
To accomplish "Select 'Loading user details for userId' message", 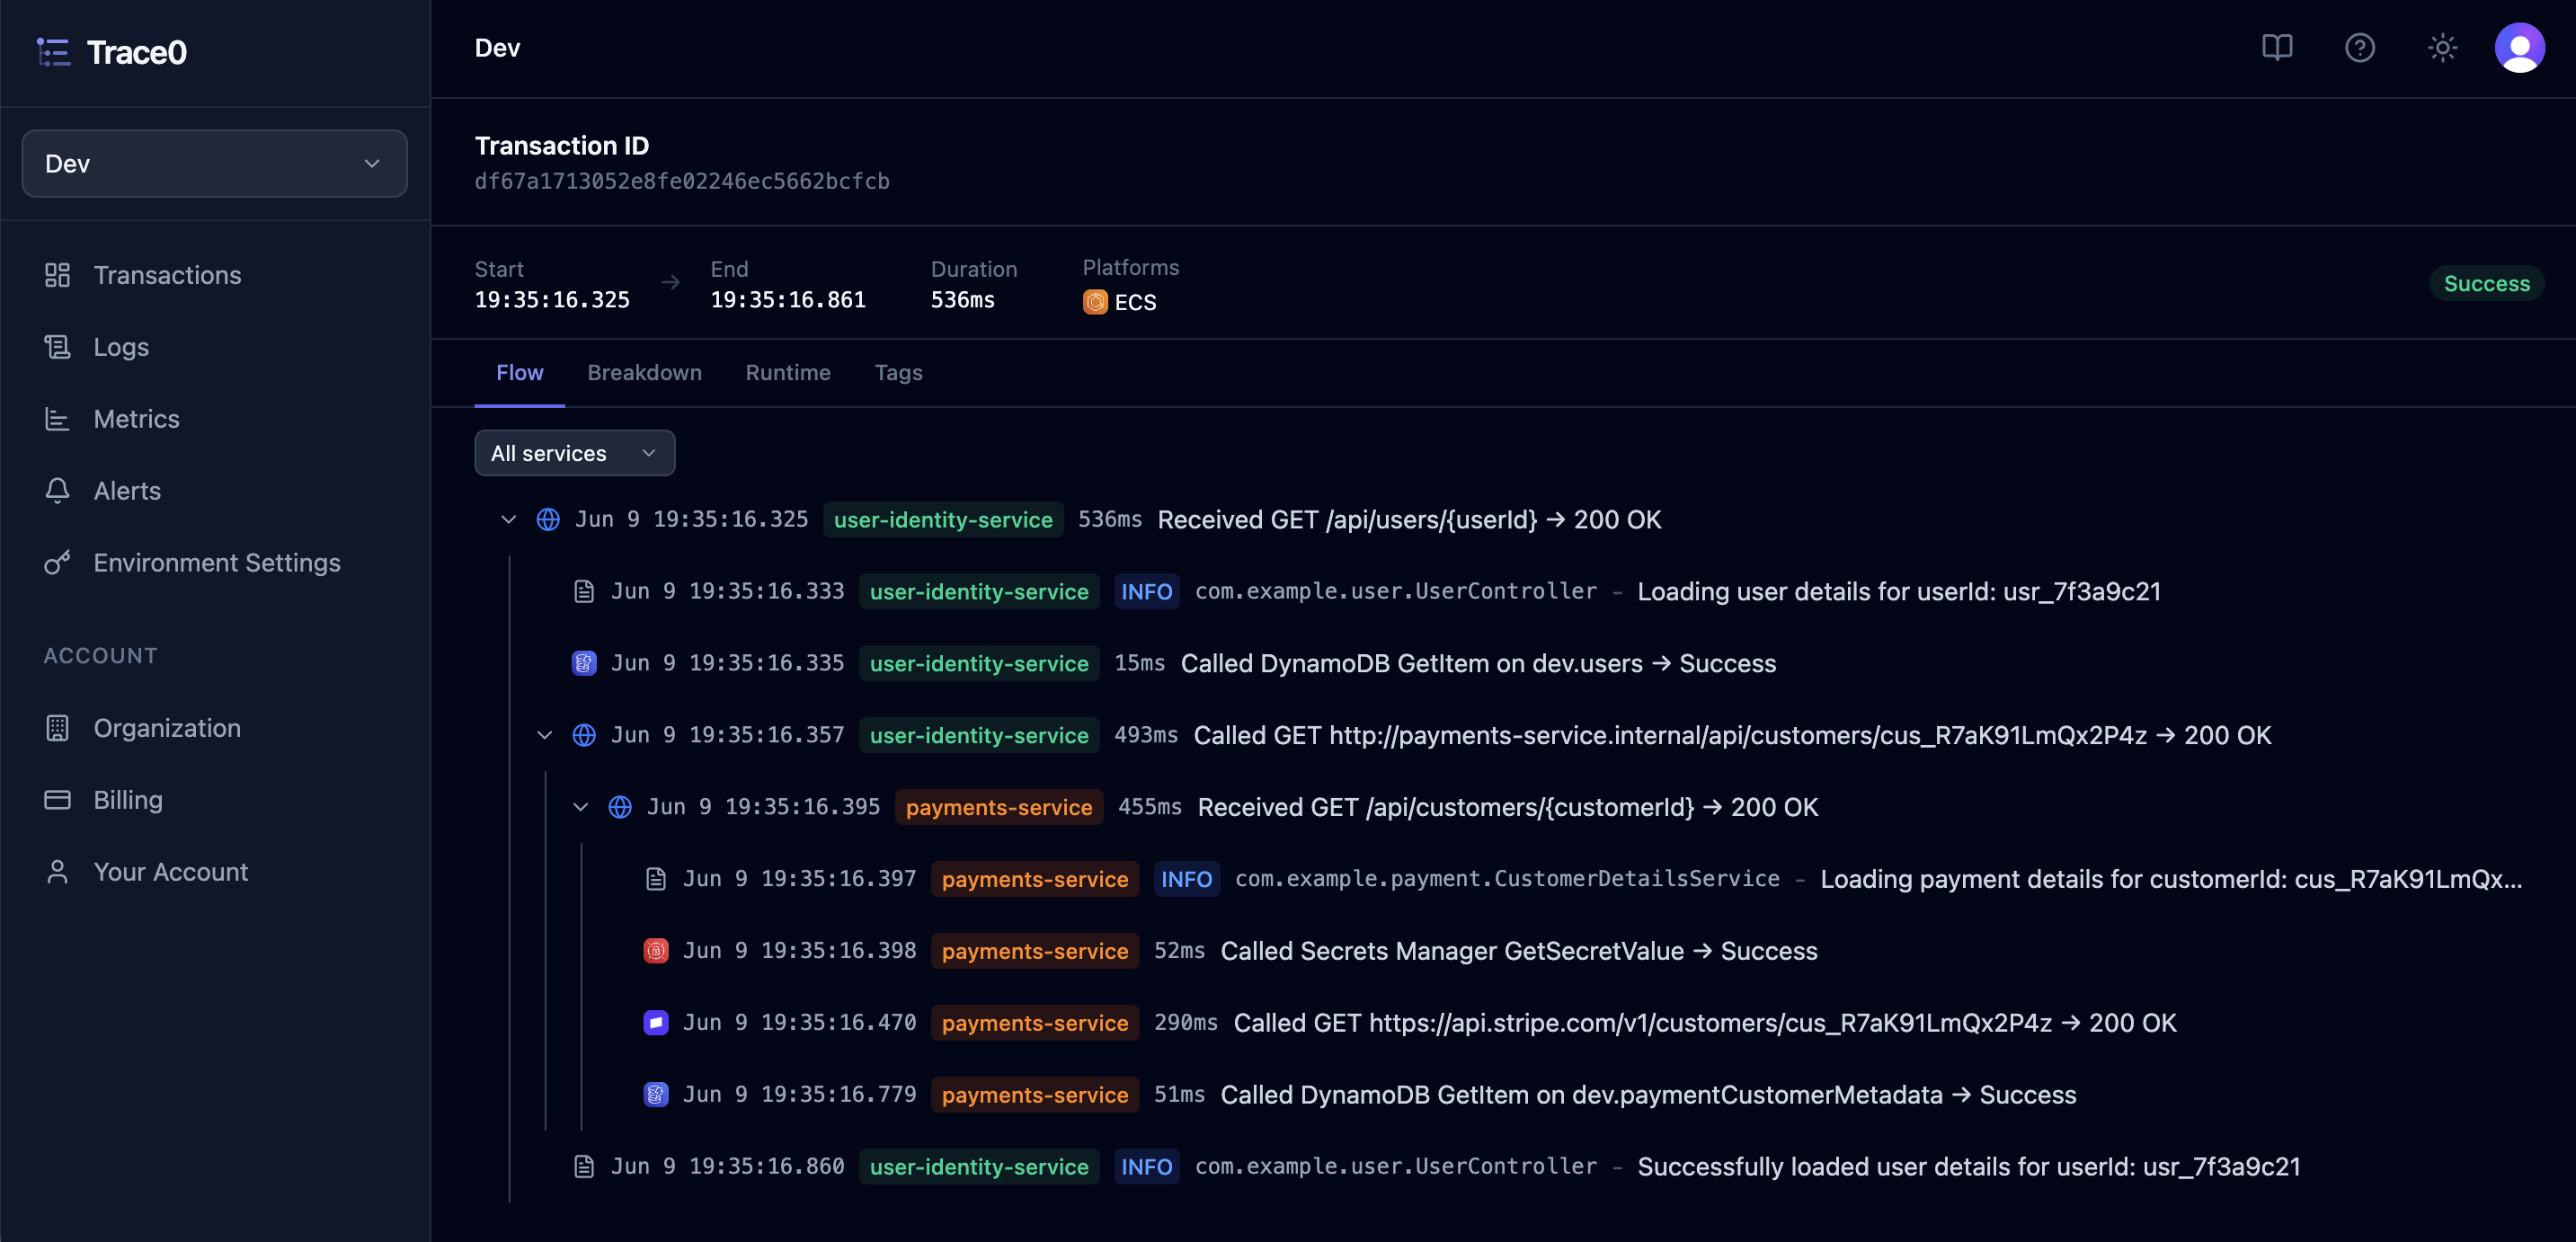I will (1899, 592).
